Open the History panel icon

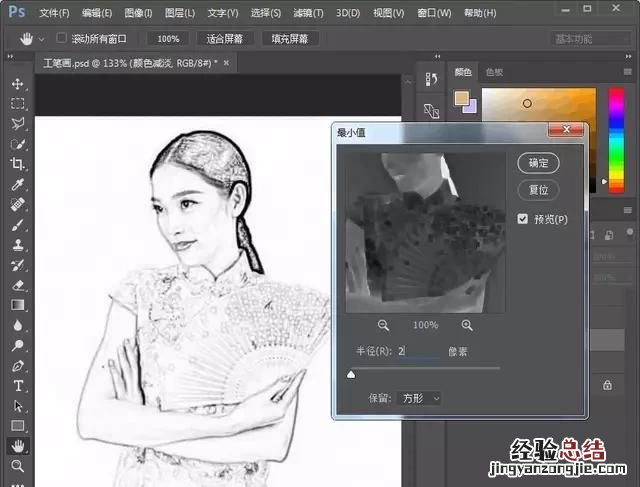(x=431, y=79)
